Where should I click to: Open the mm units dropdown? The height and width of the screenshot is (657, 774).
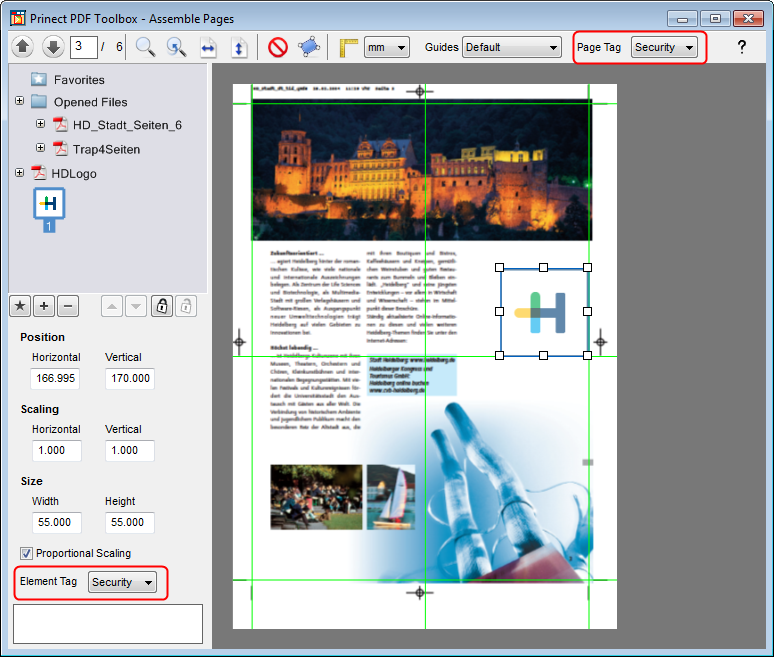[x=386, y=47]
